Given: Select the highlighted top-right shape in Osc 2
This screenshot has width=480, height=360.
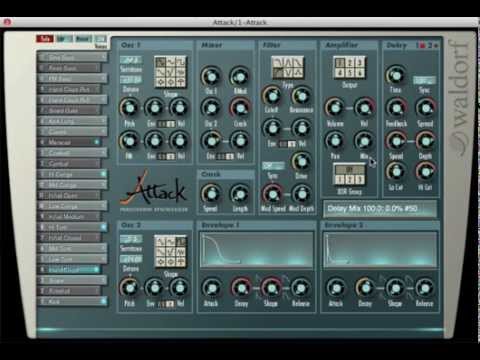Looking at the screenshot, I should click(181, 241).
